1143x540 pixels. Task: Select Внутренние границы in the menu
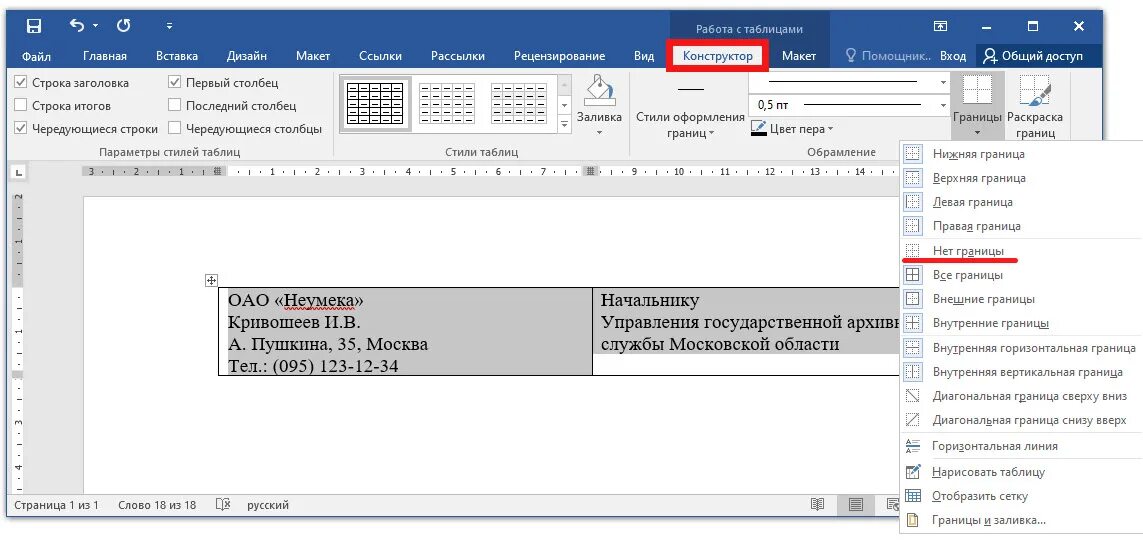point(1021,323)
